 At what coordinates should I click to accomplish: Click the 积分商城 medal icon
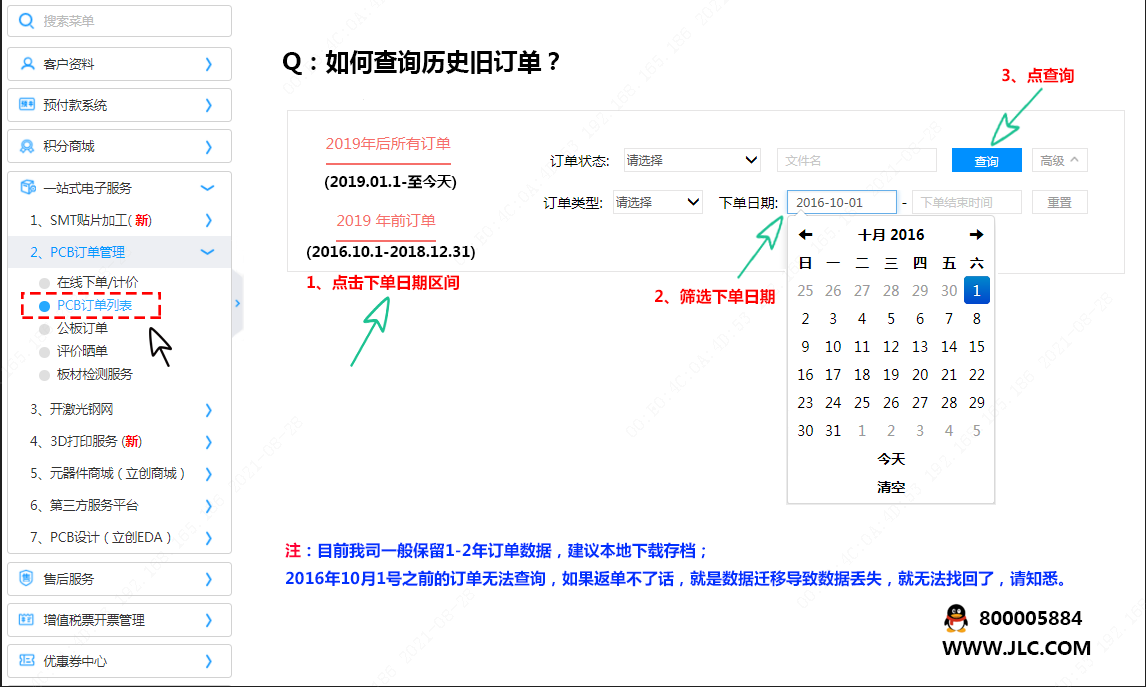coord(27,146)
